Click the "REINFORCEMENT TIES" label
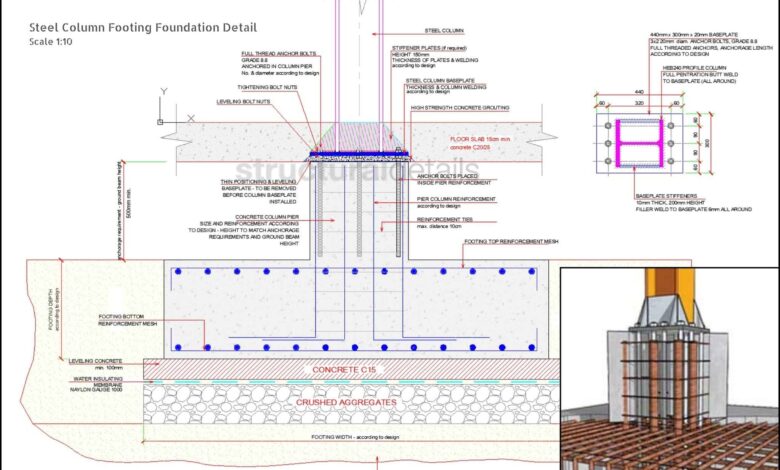 click(445, 220)
